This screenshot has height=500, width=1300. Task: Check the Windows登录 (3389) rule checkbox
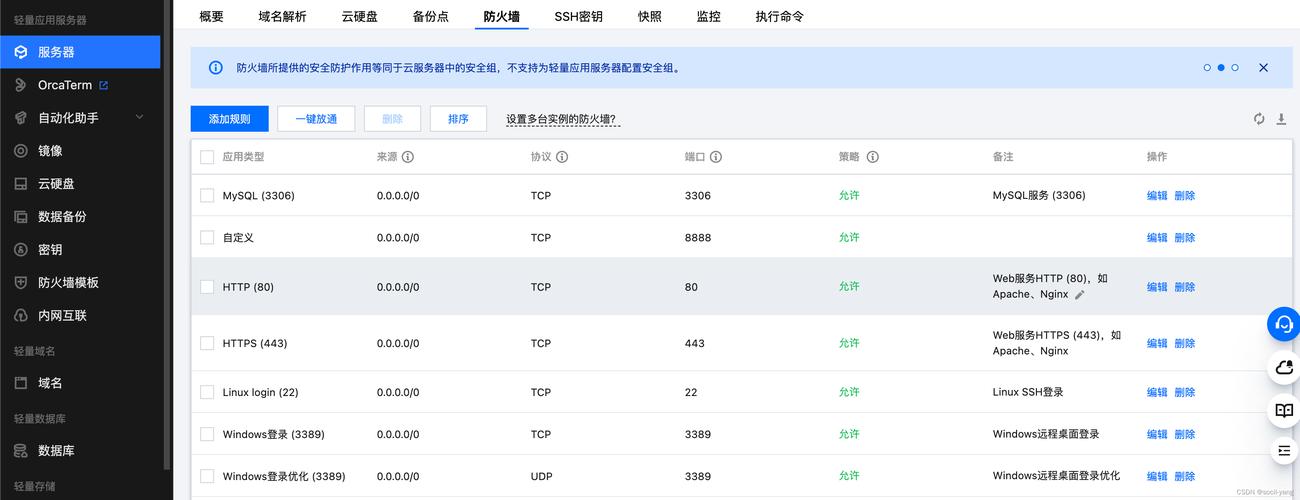tap(207, 434)
